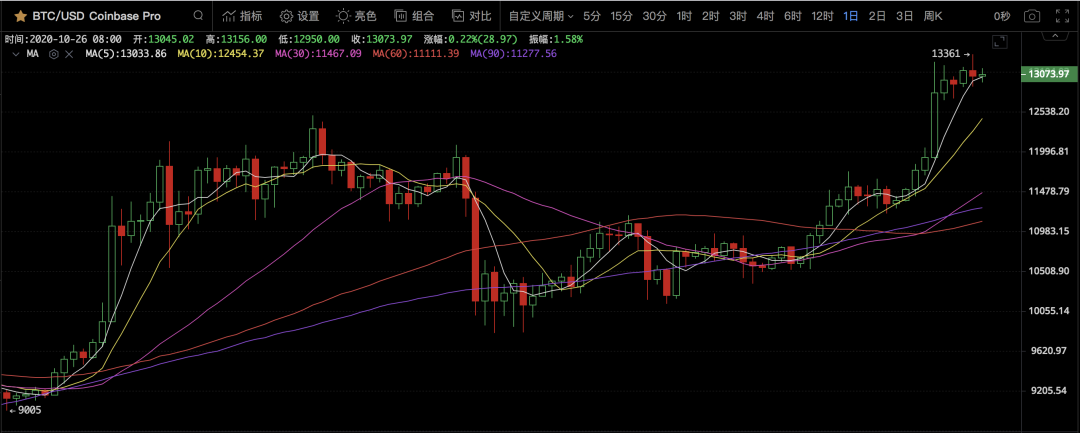Select the 4时 timeframe

coord(765,15)
